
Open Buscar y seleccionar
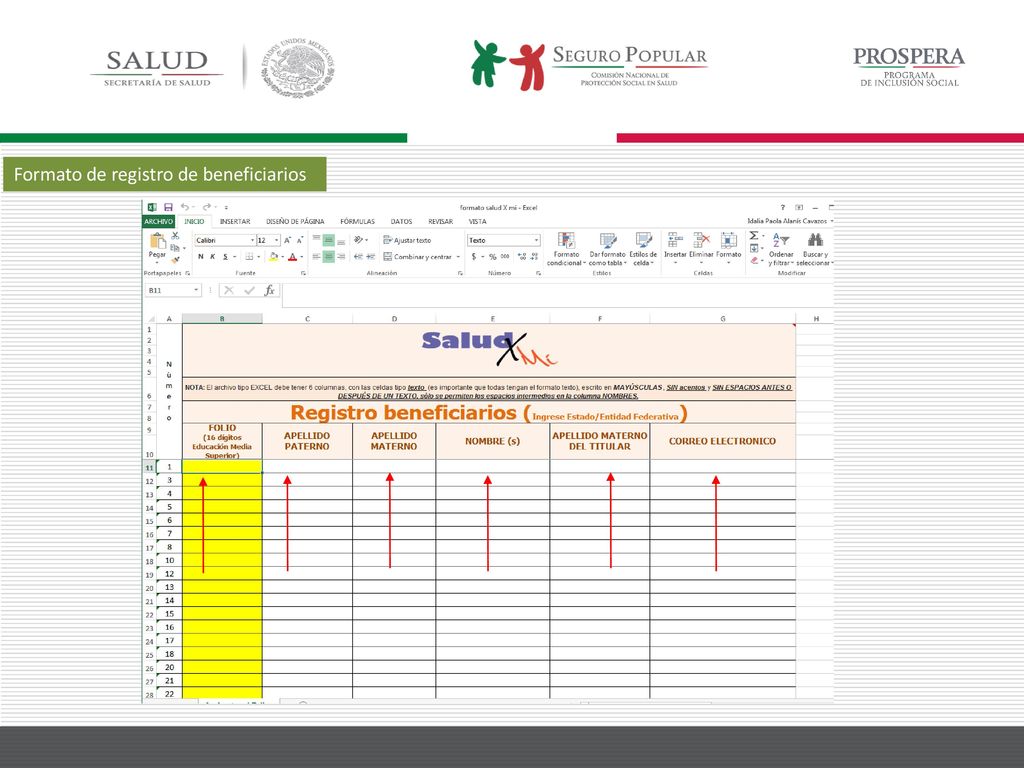(815, 249)
